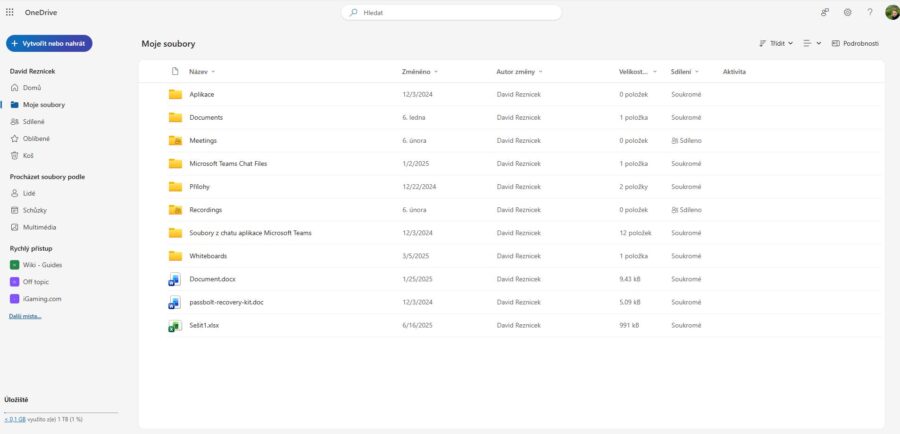Open Soubory z chatu aplikace Microsoft Teams

click(250, 232)
